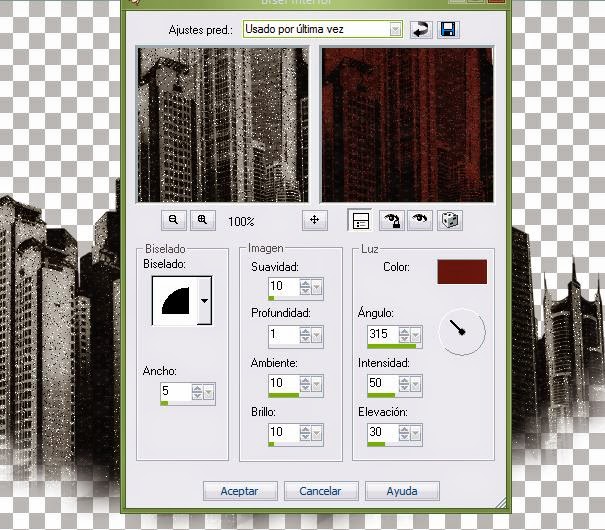Randomize parameters with the dice icon

(x=450, y=220)
